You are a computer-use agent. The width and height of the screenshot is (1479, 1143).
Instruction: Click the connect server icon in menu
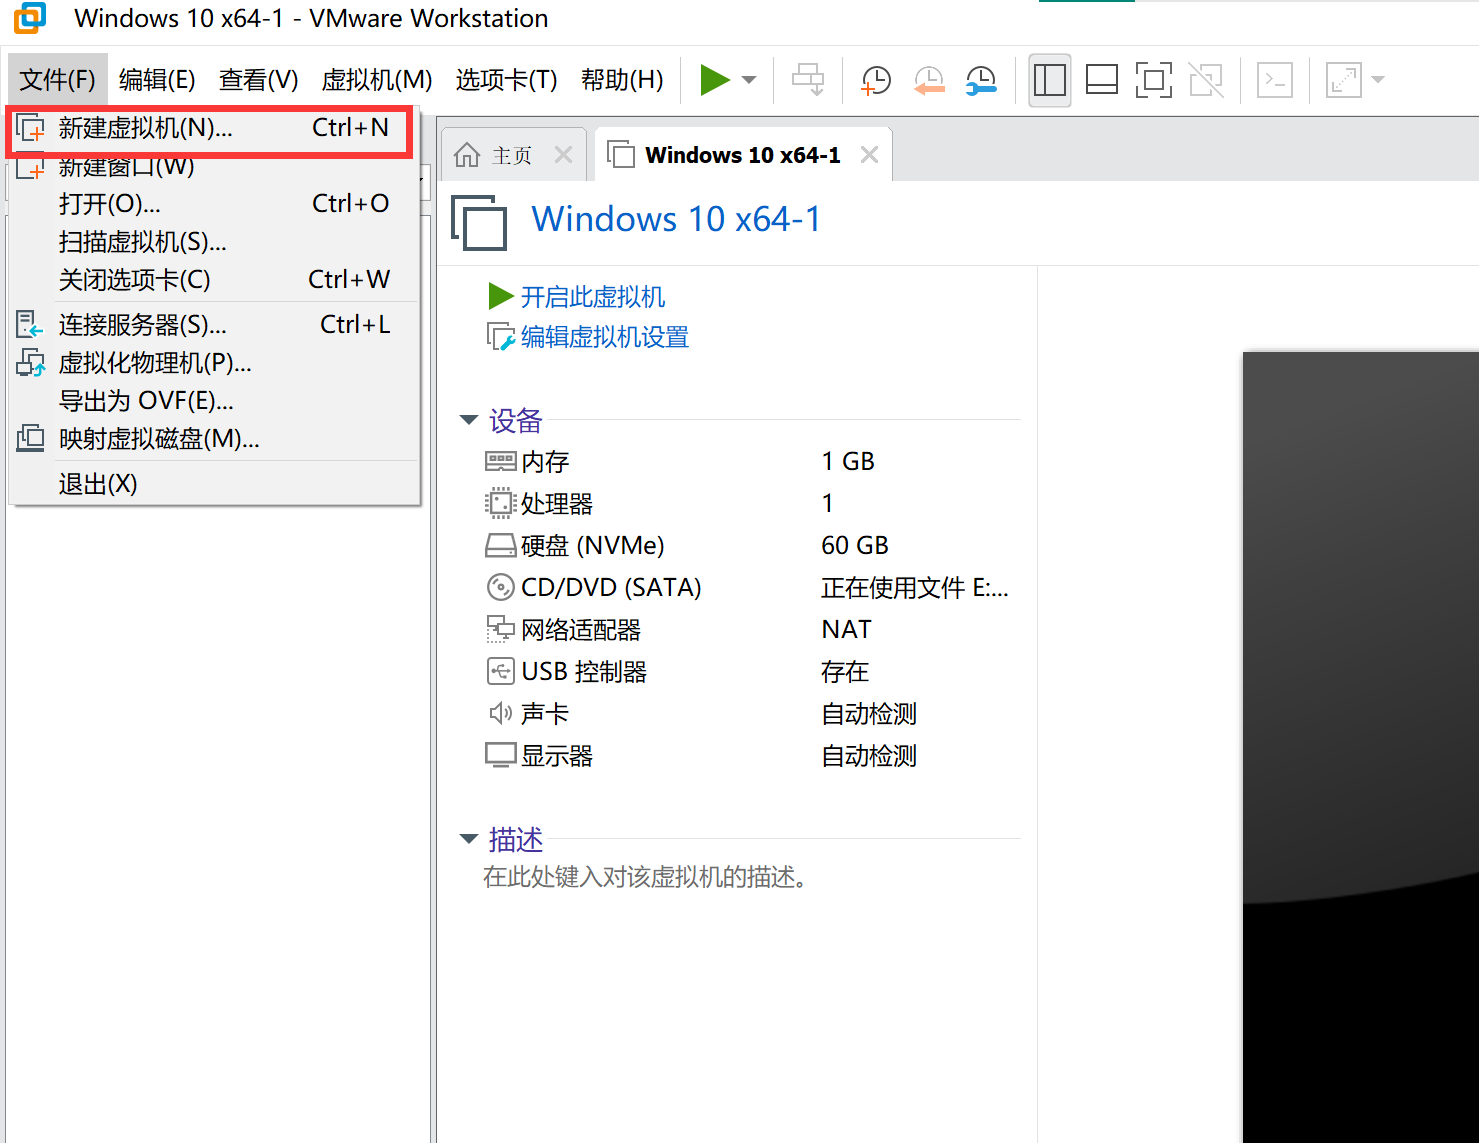(31, 325)
